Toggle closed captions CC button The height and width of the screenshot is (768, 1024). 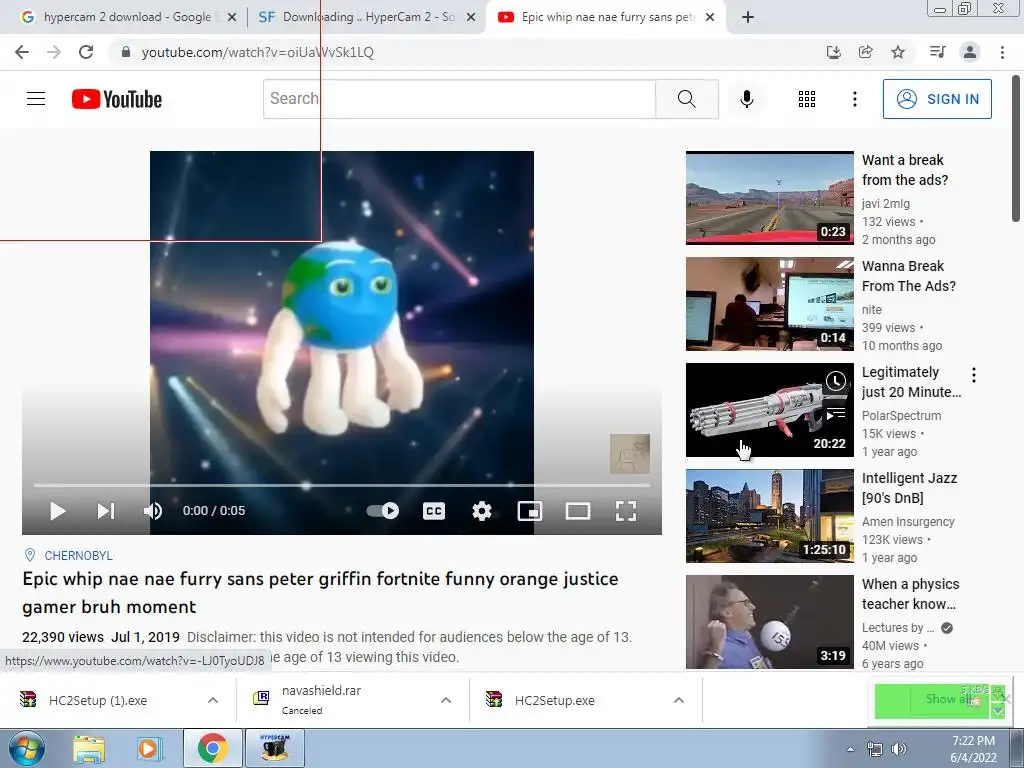pos(434,511)
